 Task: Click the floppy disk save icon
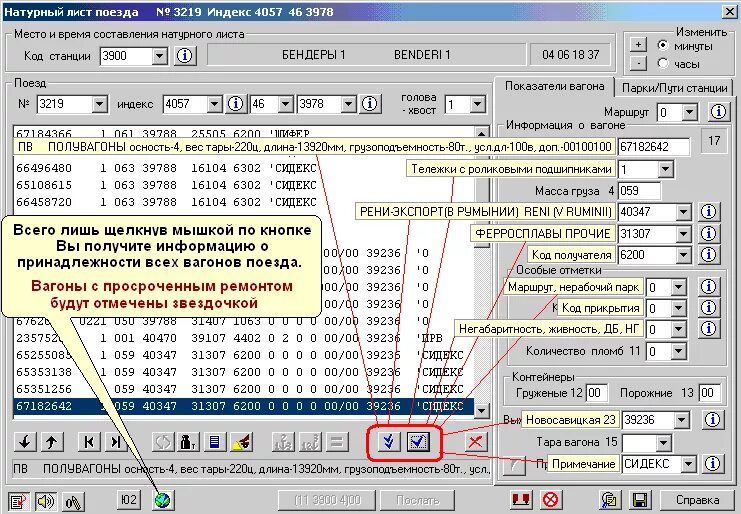pyautogui.click(x=640, y=500)
